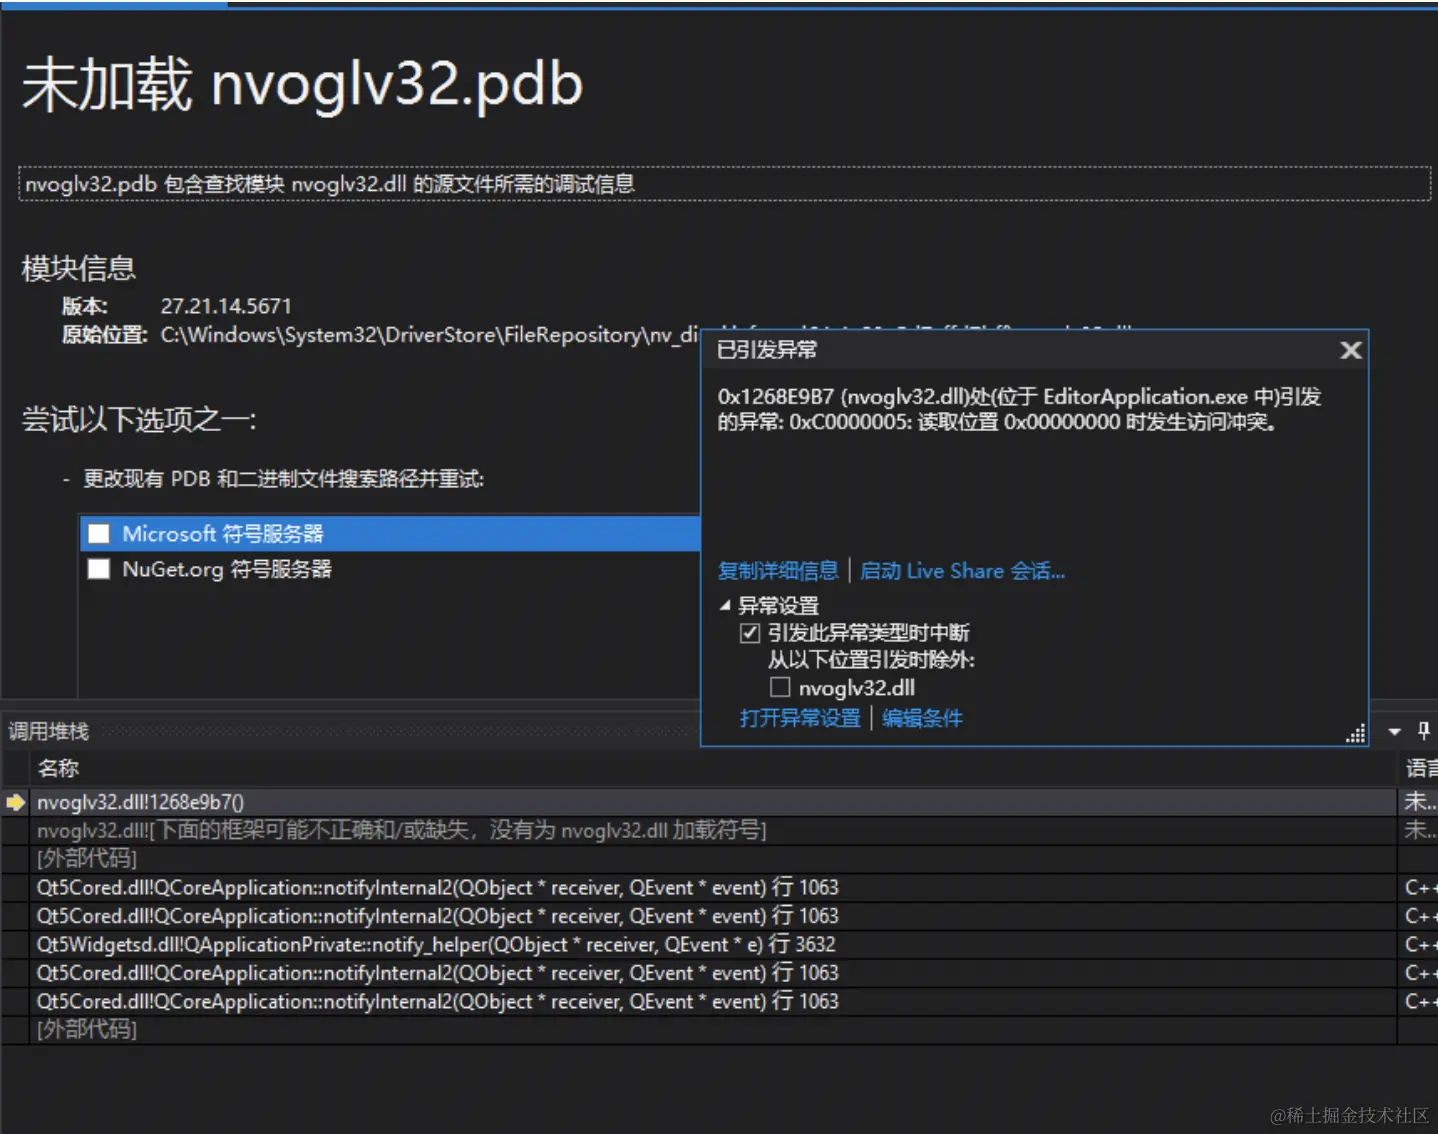Click 更改现有 PDB 和二进制文件搜索路径并重试 text
Viewport: 1438px width, 1134px height.
(x=283, y=479)
